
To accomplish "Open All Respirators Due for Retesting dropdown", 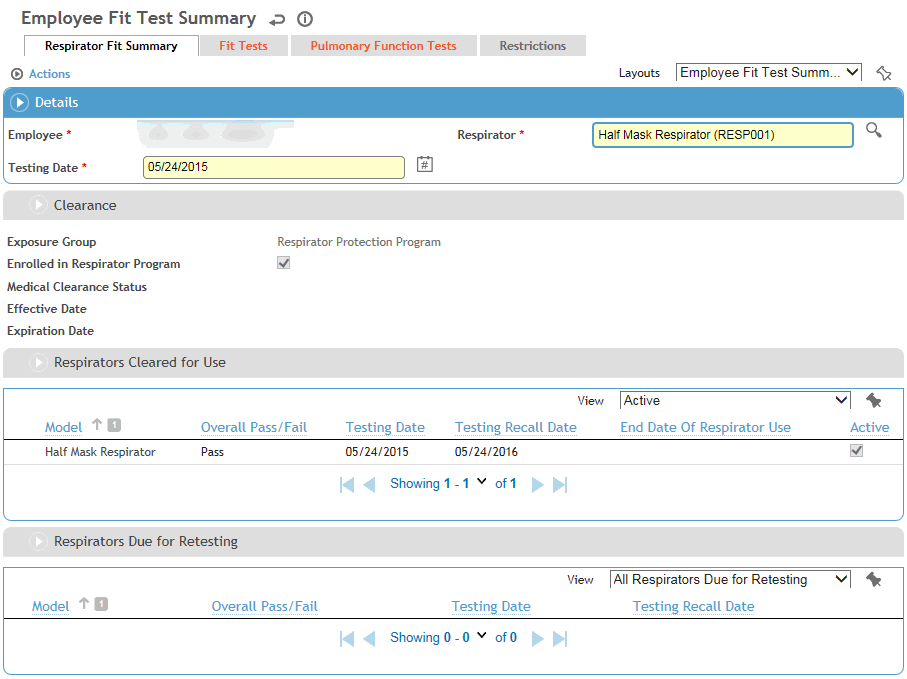I will 730,579.
